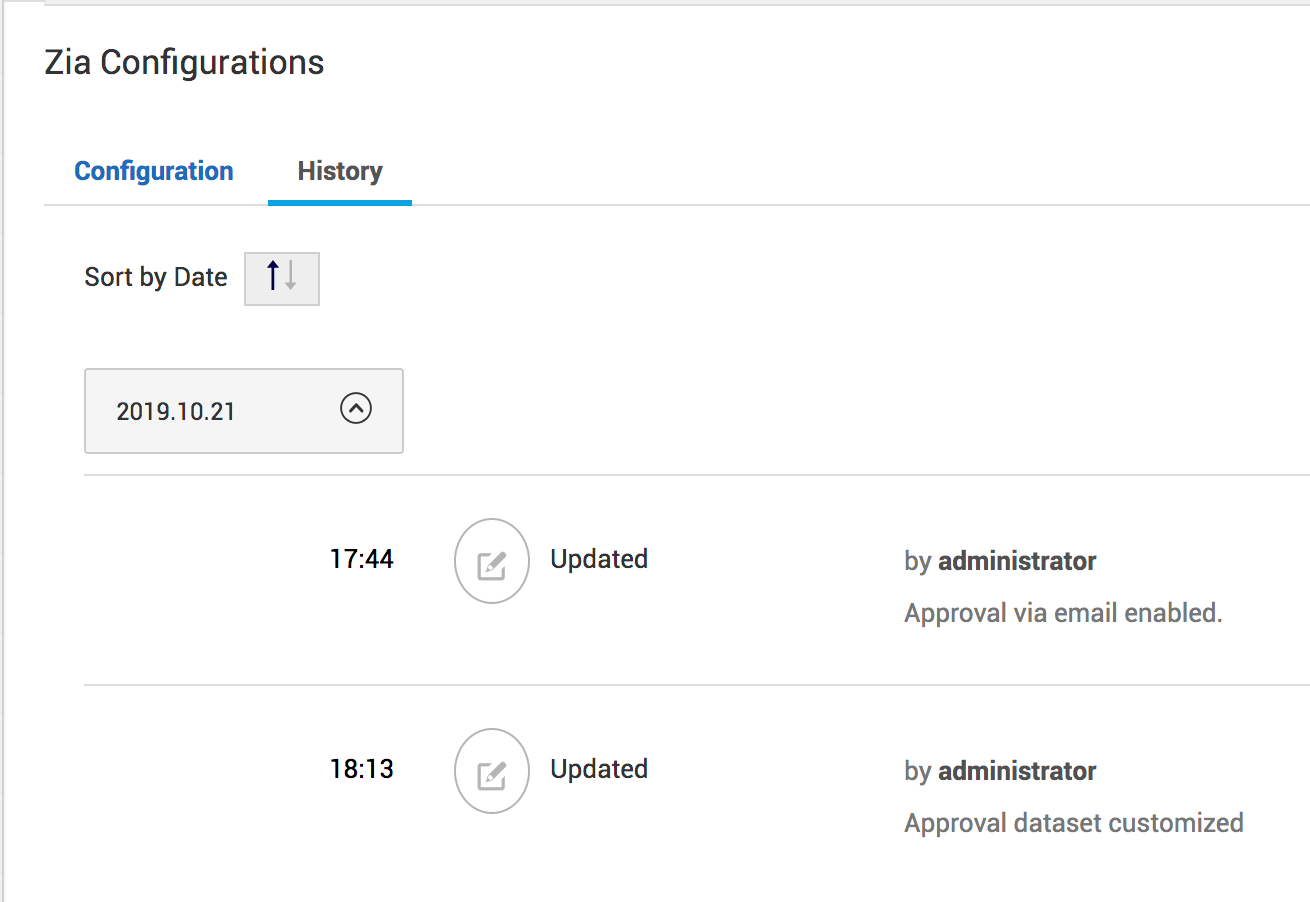
Task: Click administrator name in the 17:44 entry
Action: 1017,561
